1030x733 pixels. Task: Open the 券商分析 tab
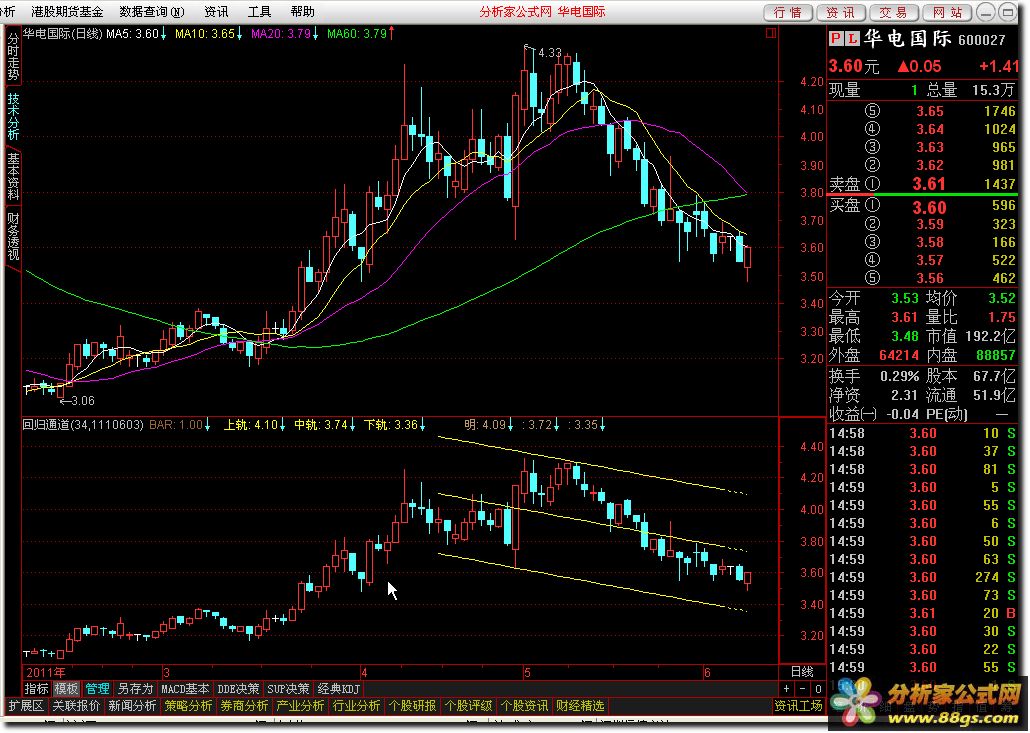[244, 706]
